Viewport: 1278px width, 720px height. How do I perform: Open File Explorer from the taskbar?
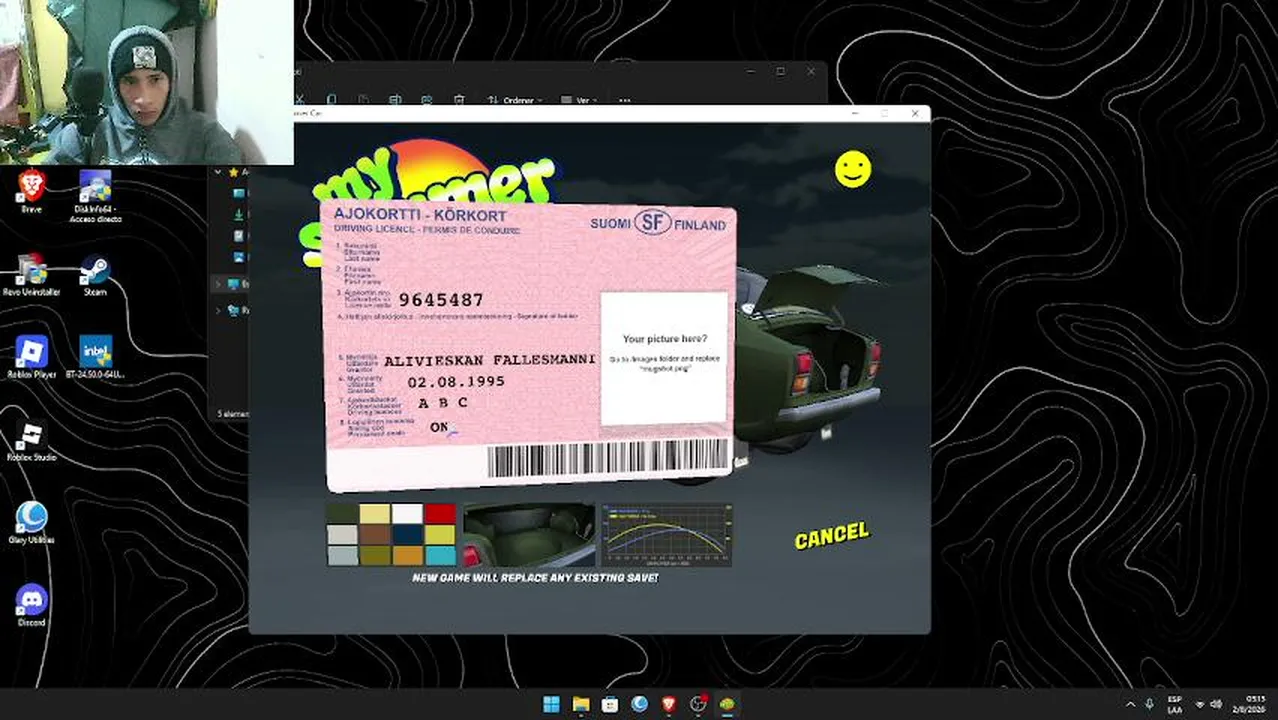(580, 704)
